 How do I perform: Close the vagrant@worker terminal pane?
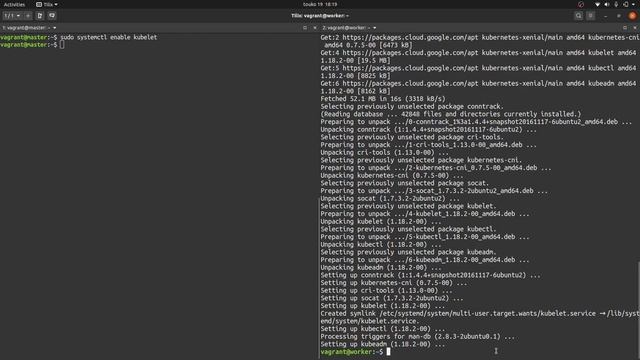click(635, 28)
